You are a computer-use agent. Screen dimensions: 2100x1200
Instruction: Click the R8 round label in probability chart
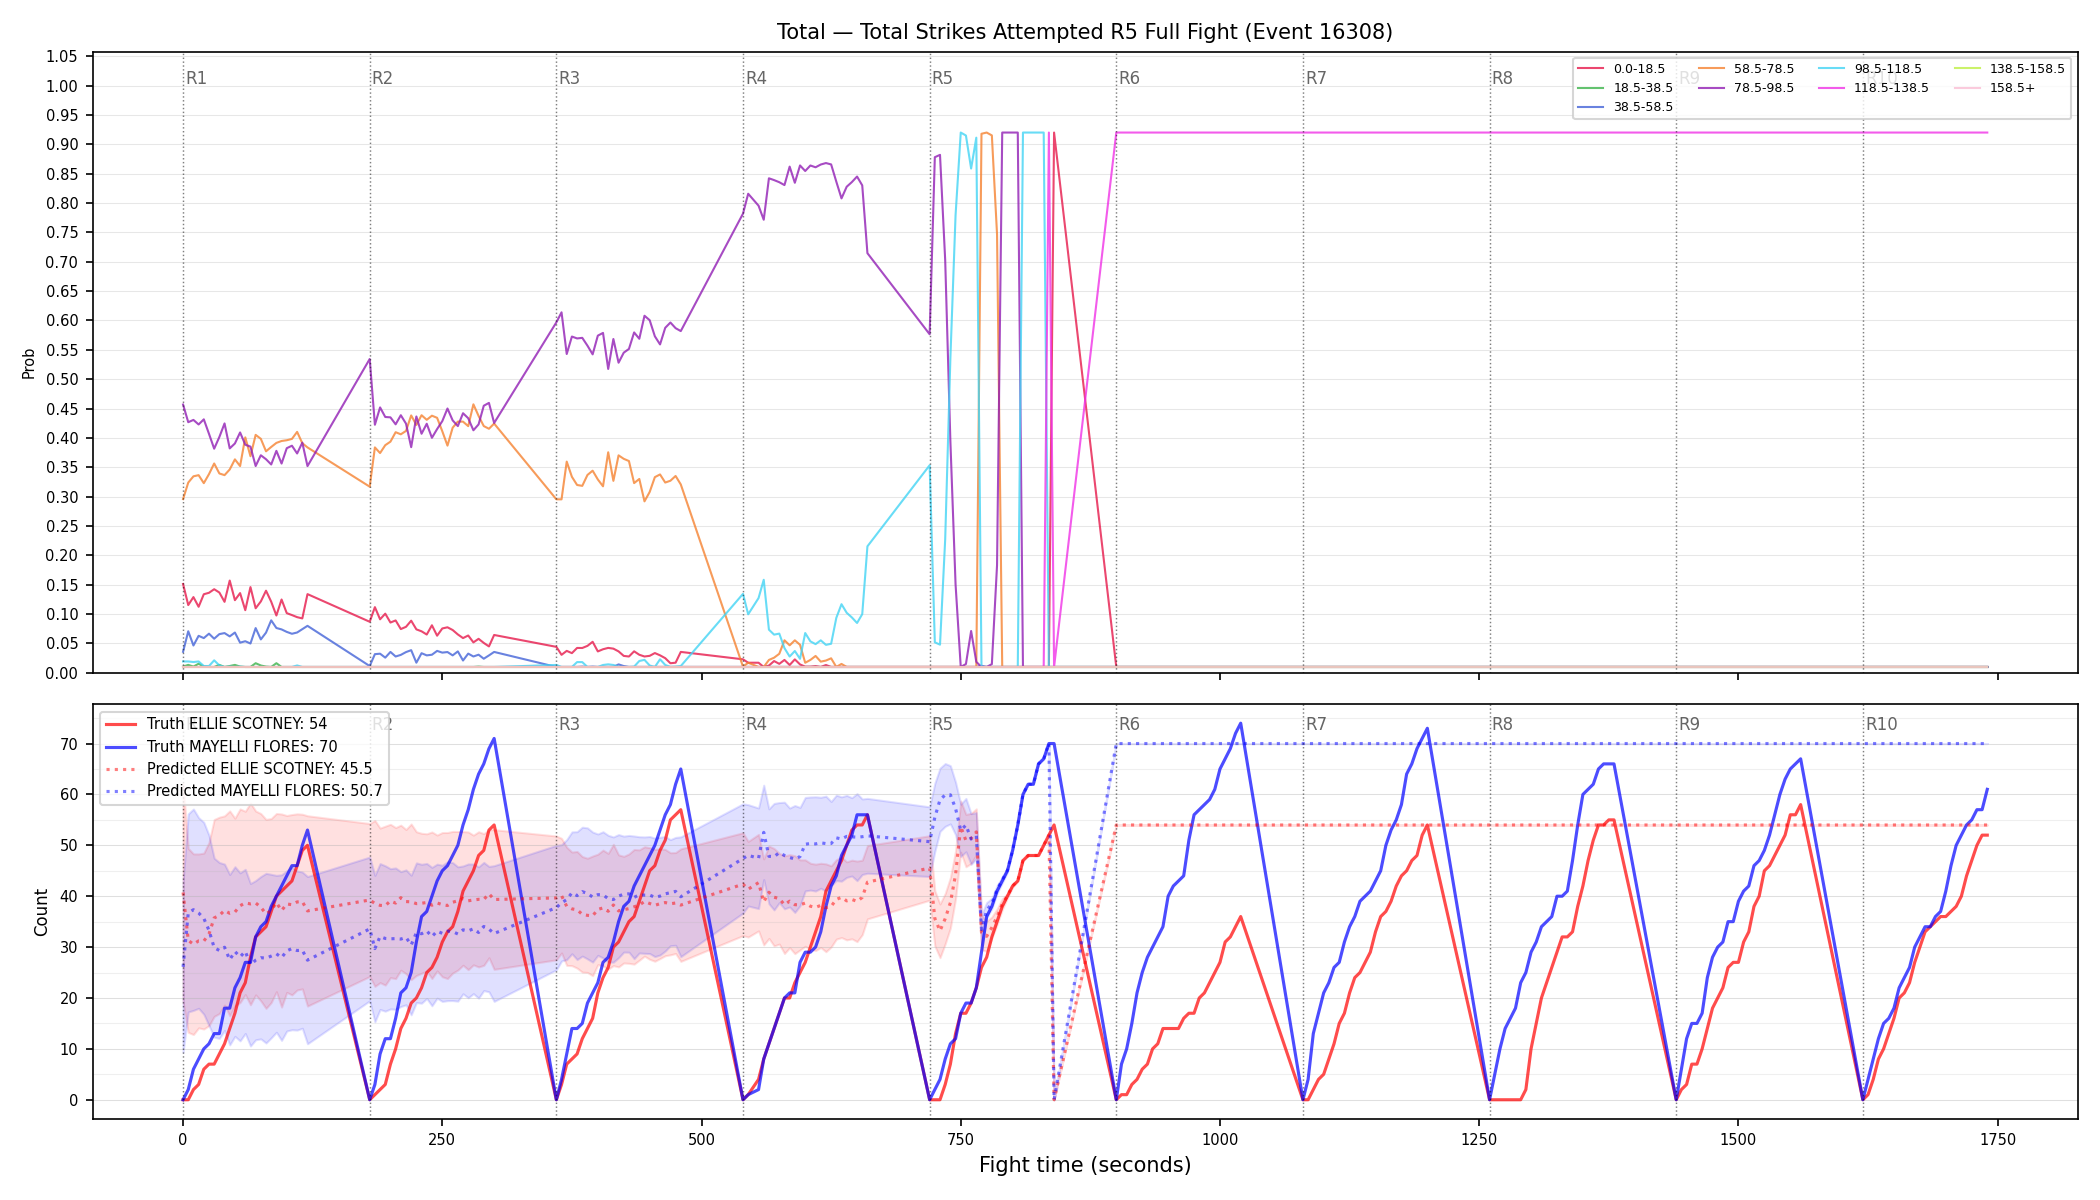click(x=1502, y=78)
